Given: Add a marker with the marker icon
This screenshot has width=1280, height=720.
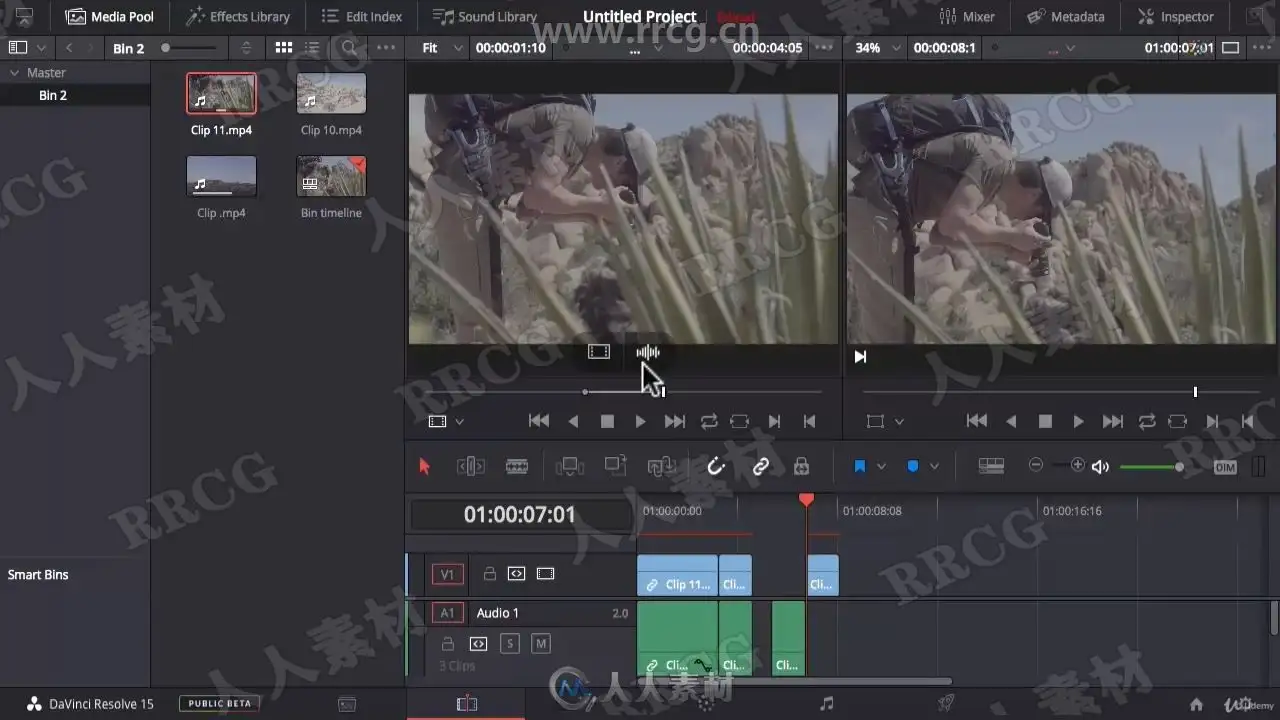Looking at the screenshot, I should pos(912,467).
